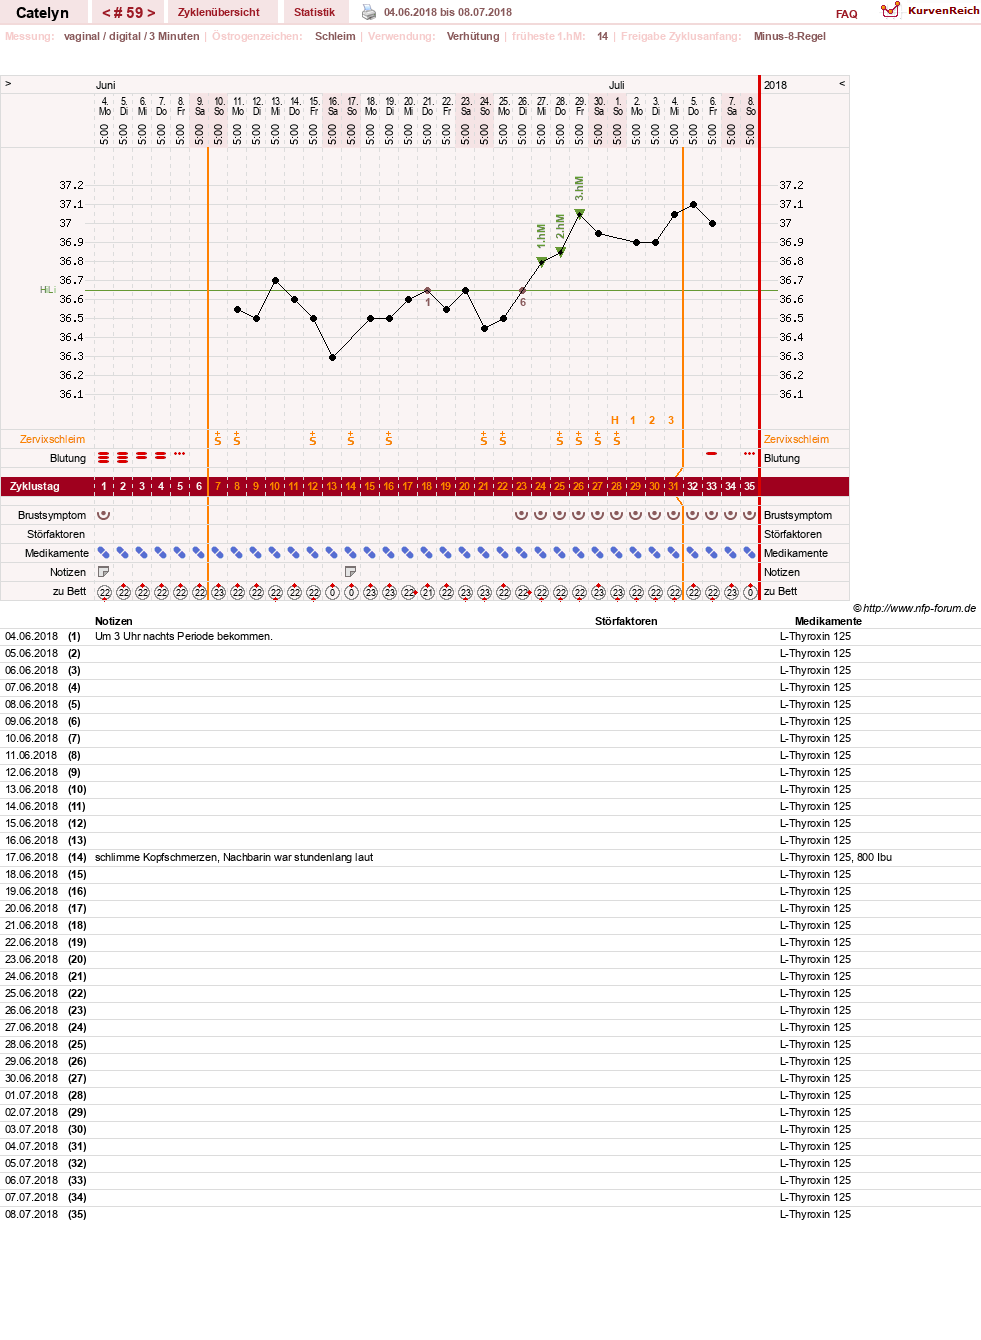
Task: Click the Catelyn profile name
Action: (42, 13)
